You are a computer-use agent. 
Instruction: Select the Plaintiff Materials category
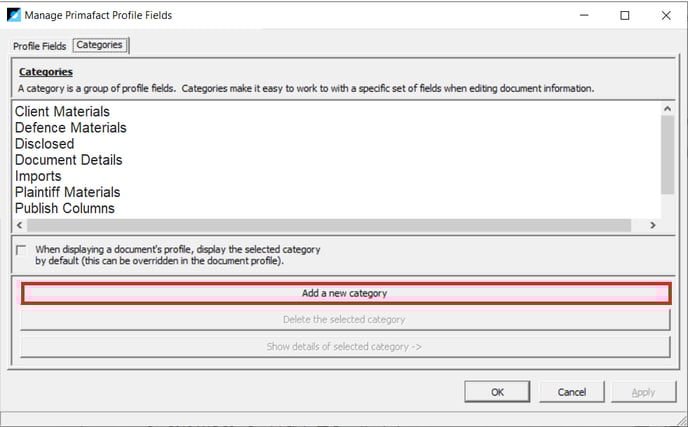[68, 192]
